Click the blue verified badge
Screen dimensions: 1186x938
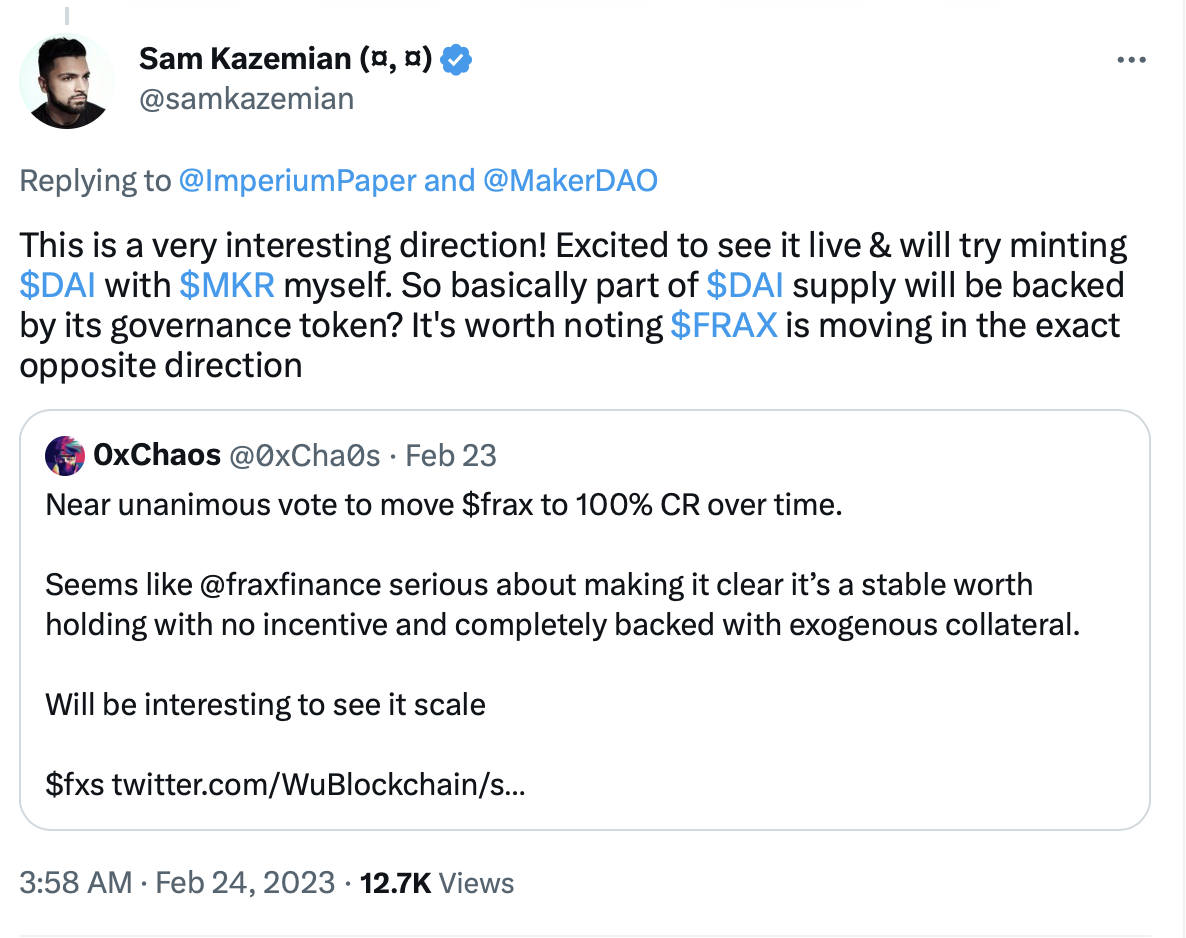click(x=456, y=60)
